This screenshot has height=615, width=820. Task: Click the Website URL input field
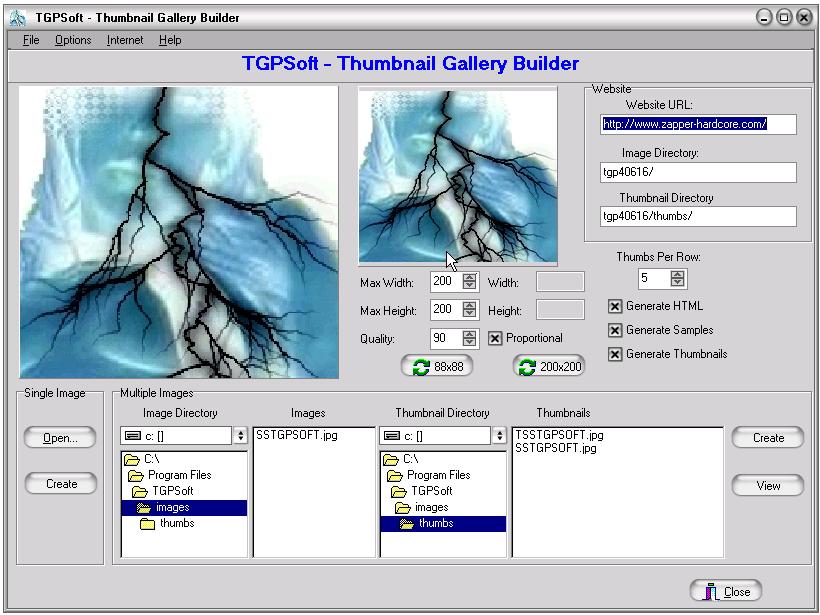click(698, 125)
